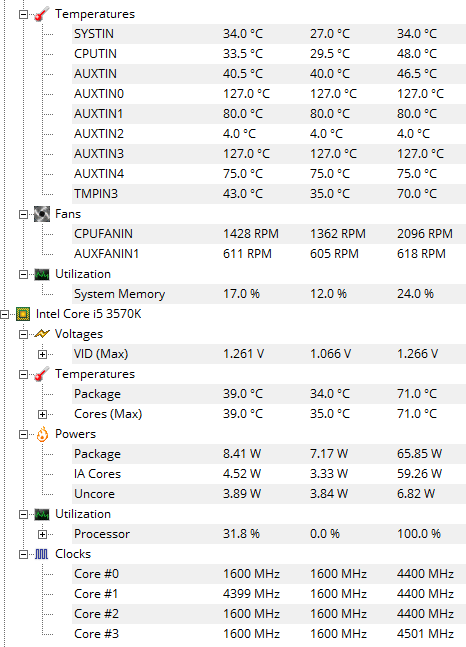
Task: Click the 59.26 W max IA Cores power
Action: click(419, 474)
